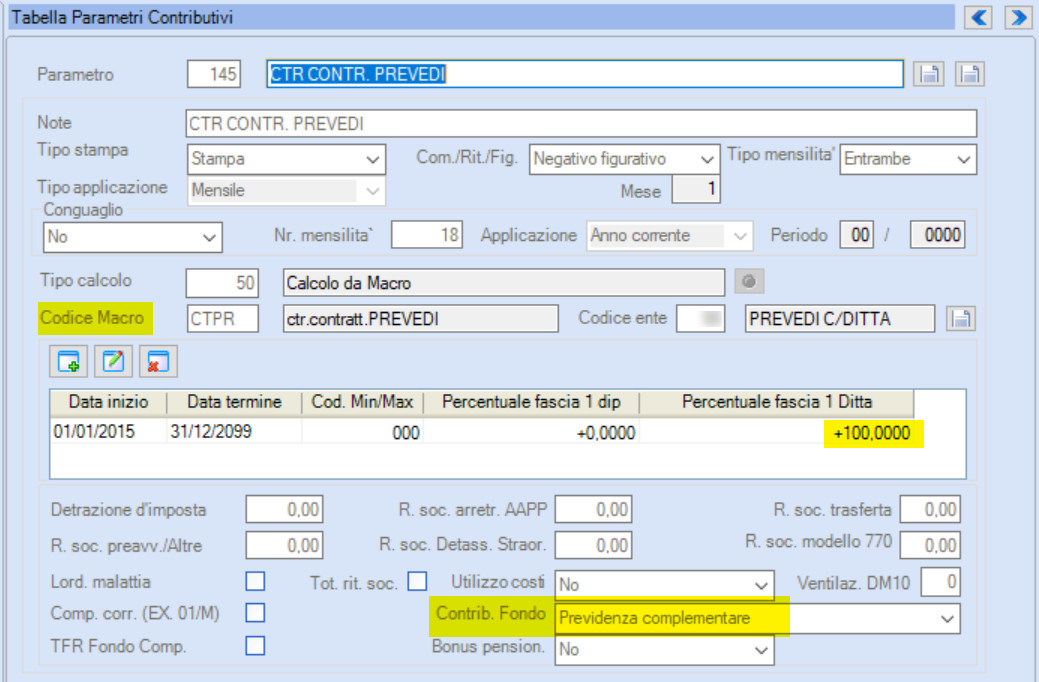Click Parametro description field CTR CONTR. PREVEDI
The image size is (1039, 682).
click(585, 74)
